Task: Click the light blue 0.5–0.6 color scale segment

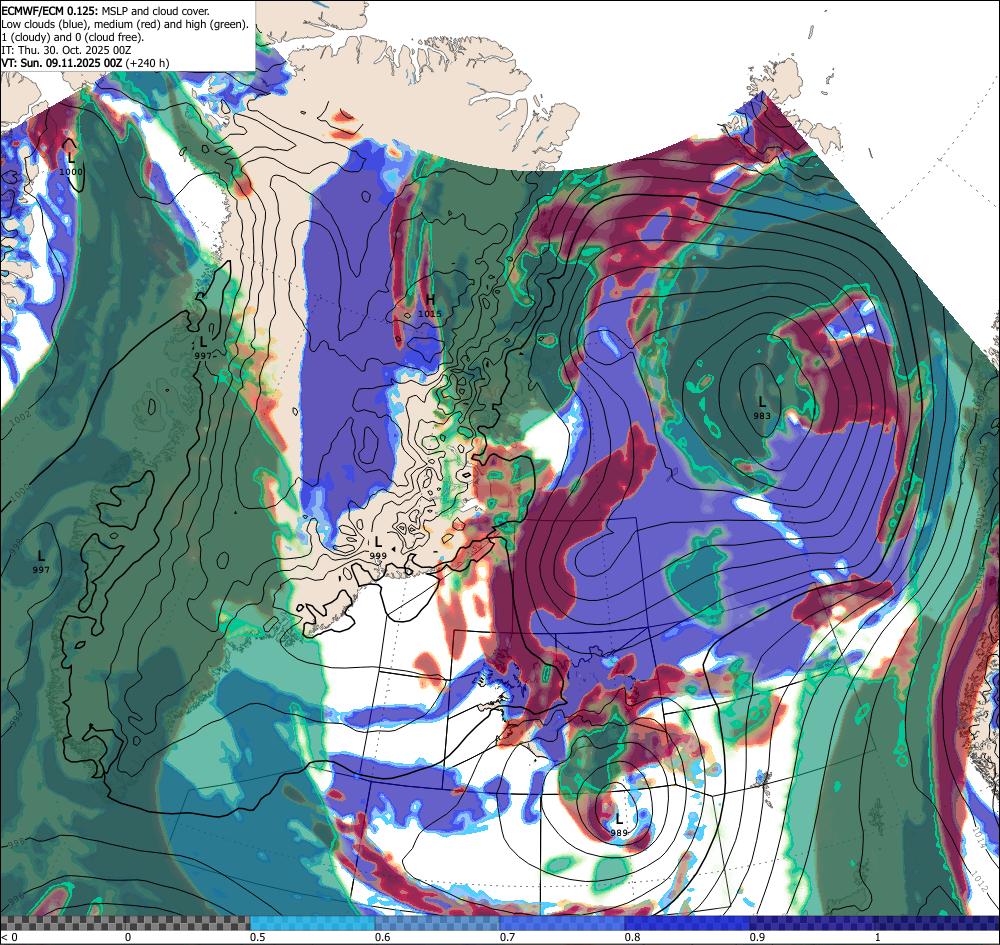Action: tap(312, 923)
